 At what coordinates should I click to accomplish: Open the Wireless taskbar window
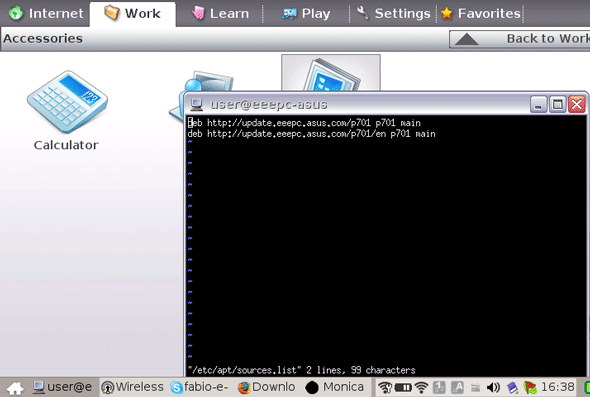pos(132,387)
